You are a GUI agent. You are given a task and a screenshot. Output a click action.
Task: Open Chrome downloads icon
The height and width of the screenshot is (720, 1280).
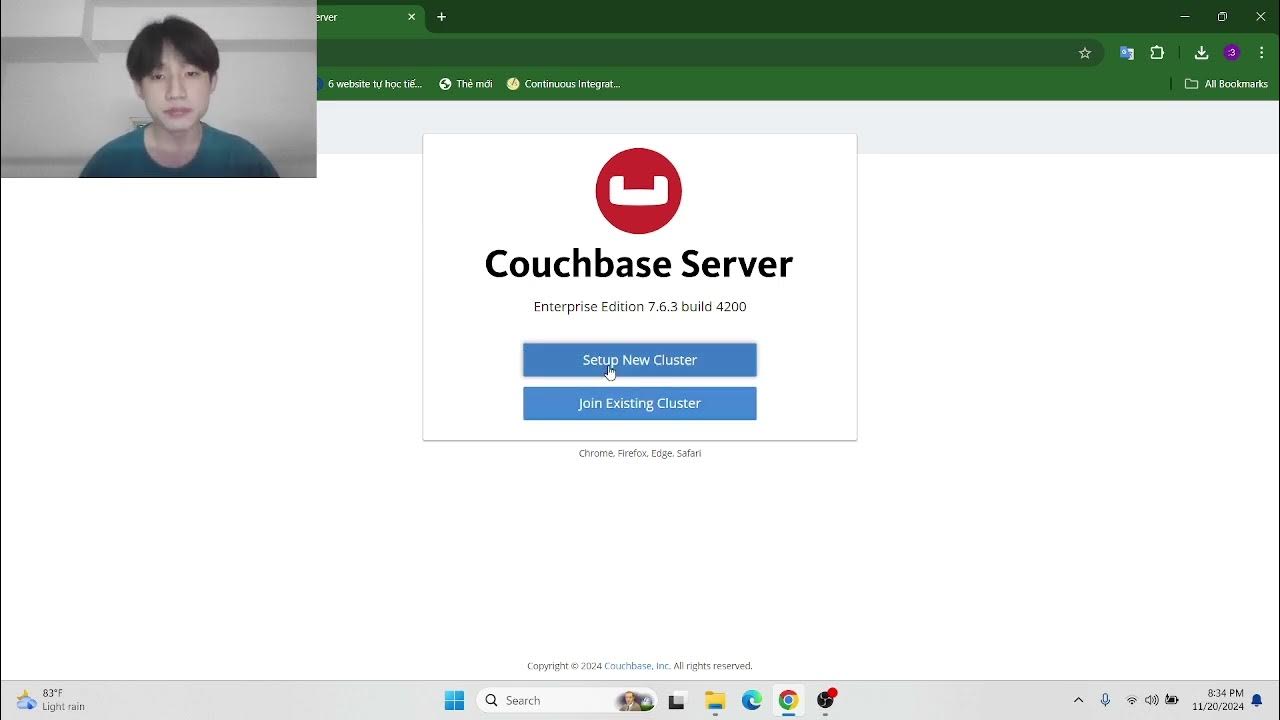1201,53
